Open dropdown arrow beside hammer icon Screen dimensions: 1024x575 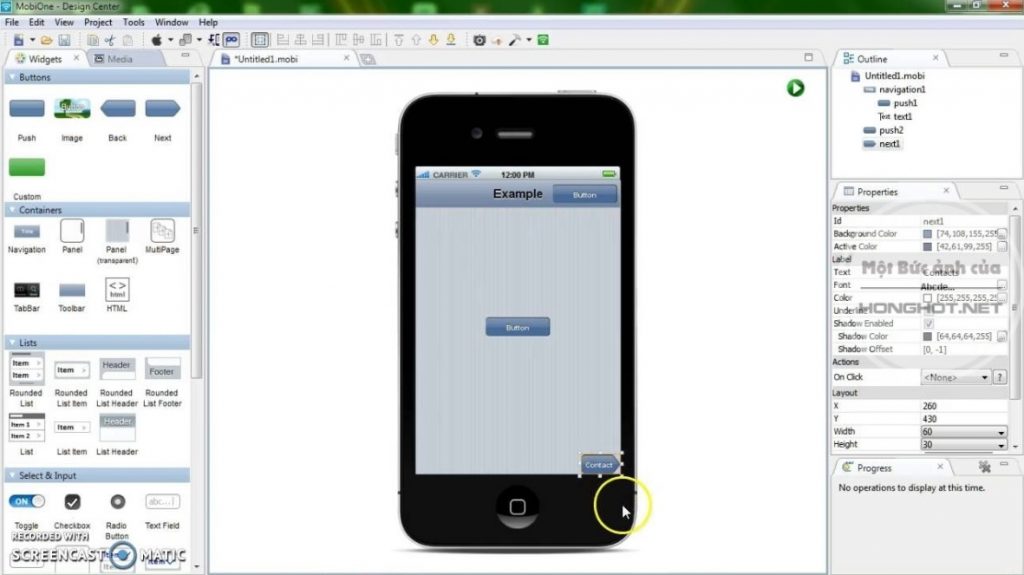click(x=529, y=41)
